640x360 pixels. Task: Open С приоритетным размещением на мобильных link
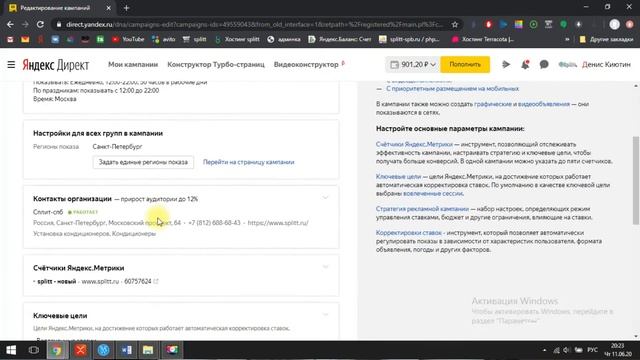coord(452,89)
